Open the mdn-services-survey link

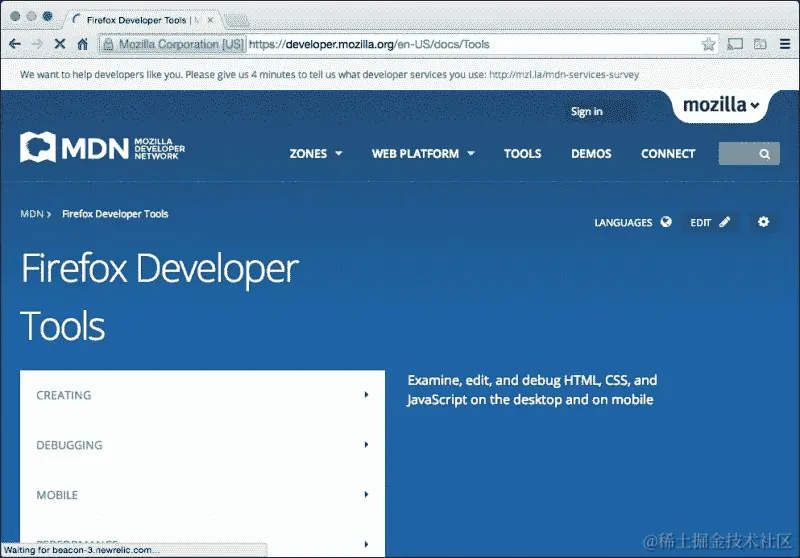click(564, 74)
